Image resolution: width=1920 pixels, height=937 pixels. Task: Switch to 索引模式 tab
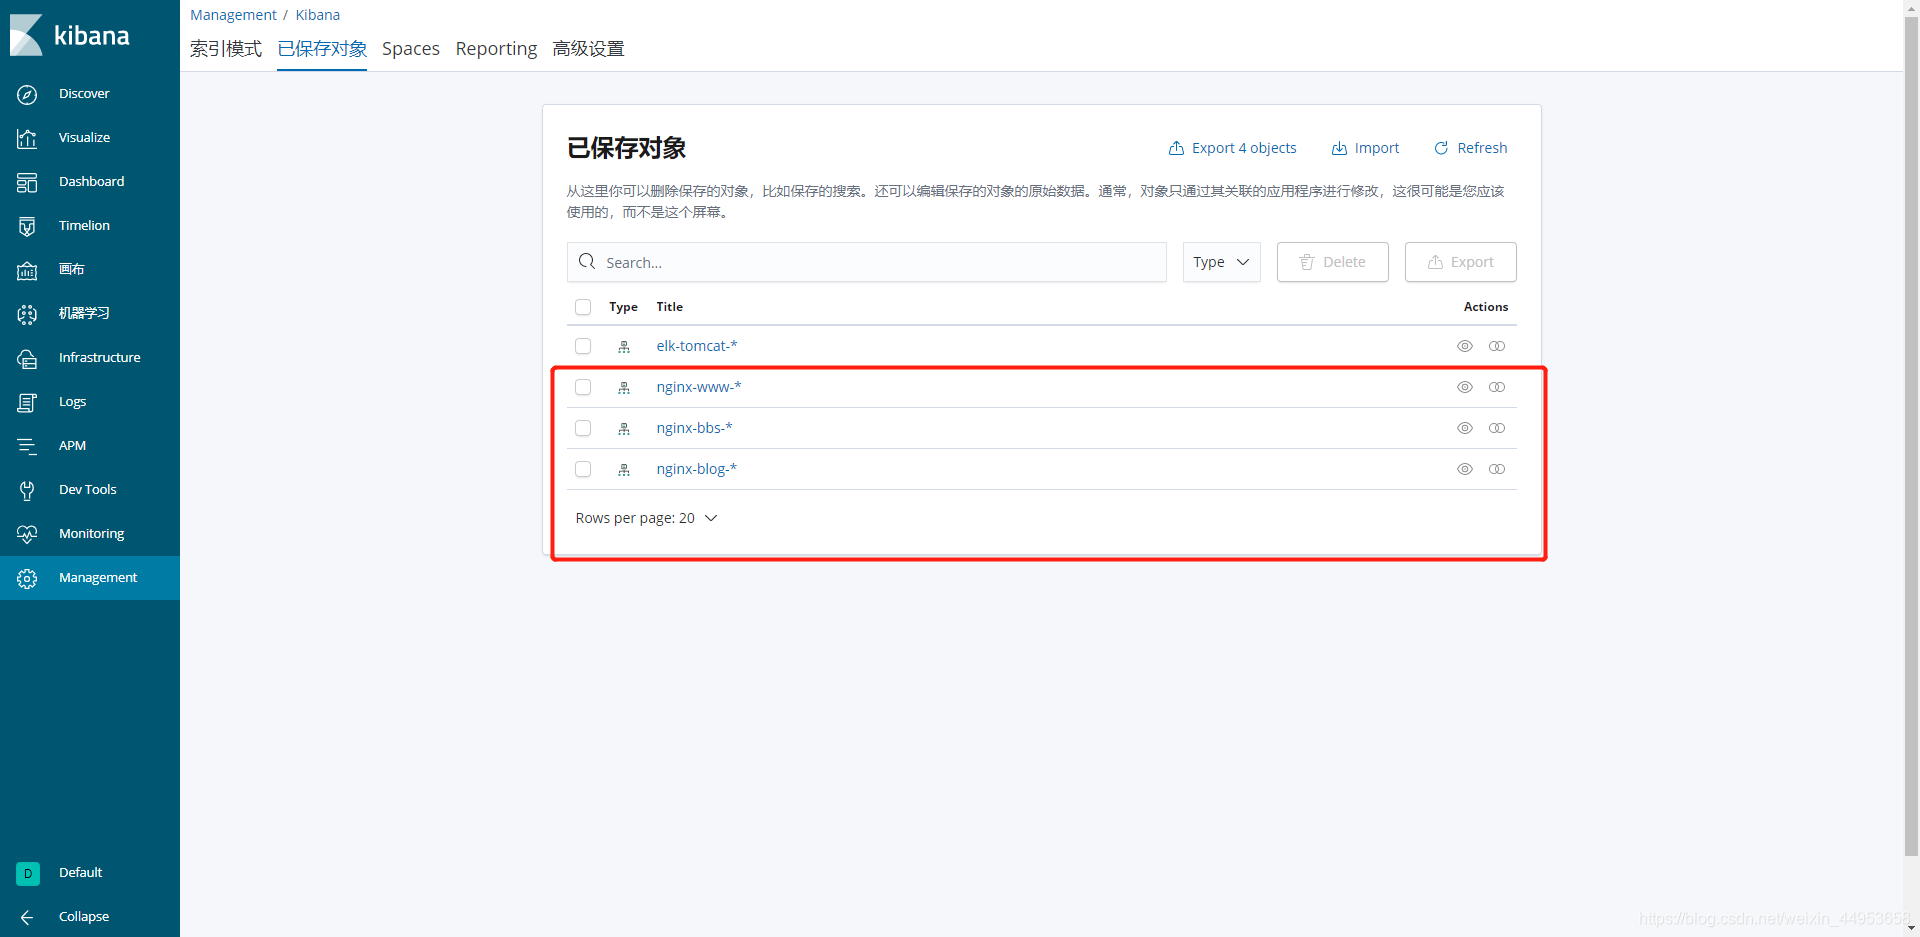point(226,49)
